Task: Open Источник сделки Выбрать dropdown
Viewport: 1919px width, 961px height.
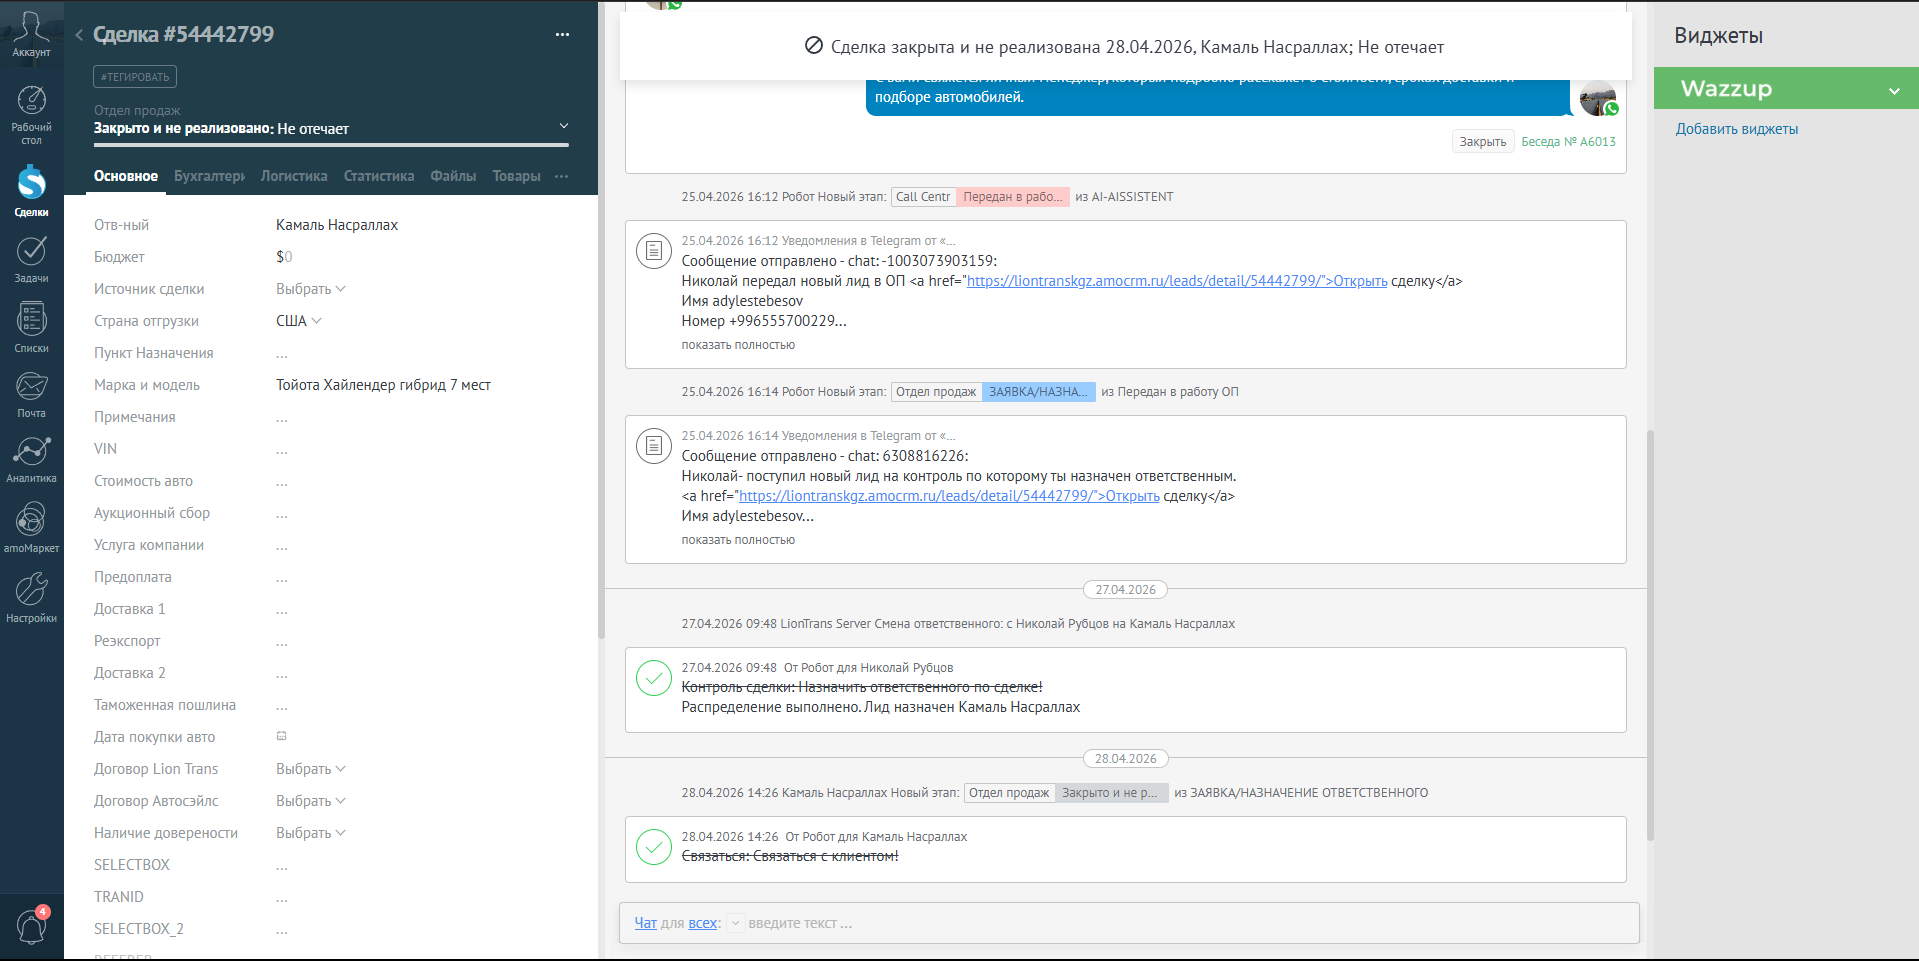Action: [x=311, y=289]
